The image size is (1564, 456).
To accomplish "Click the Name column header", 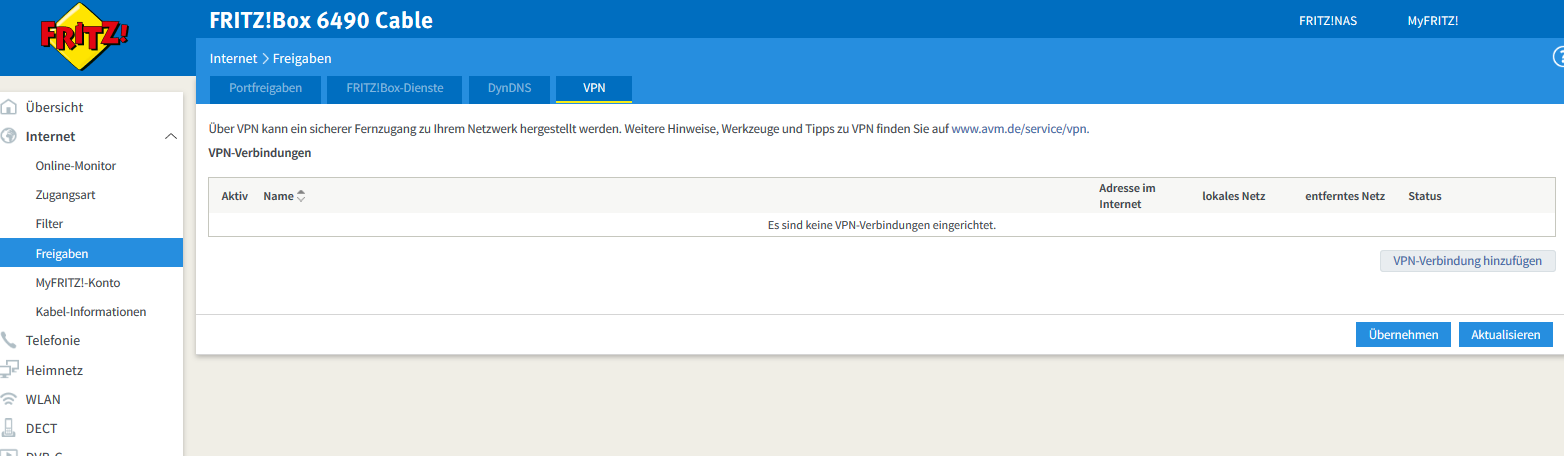I will (278, 196).
